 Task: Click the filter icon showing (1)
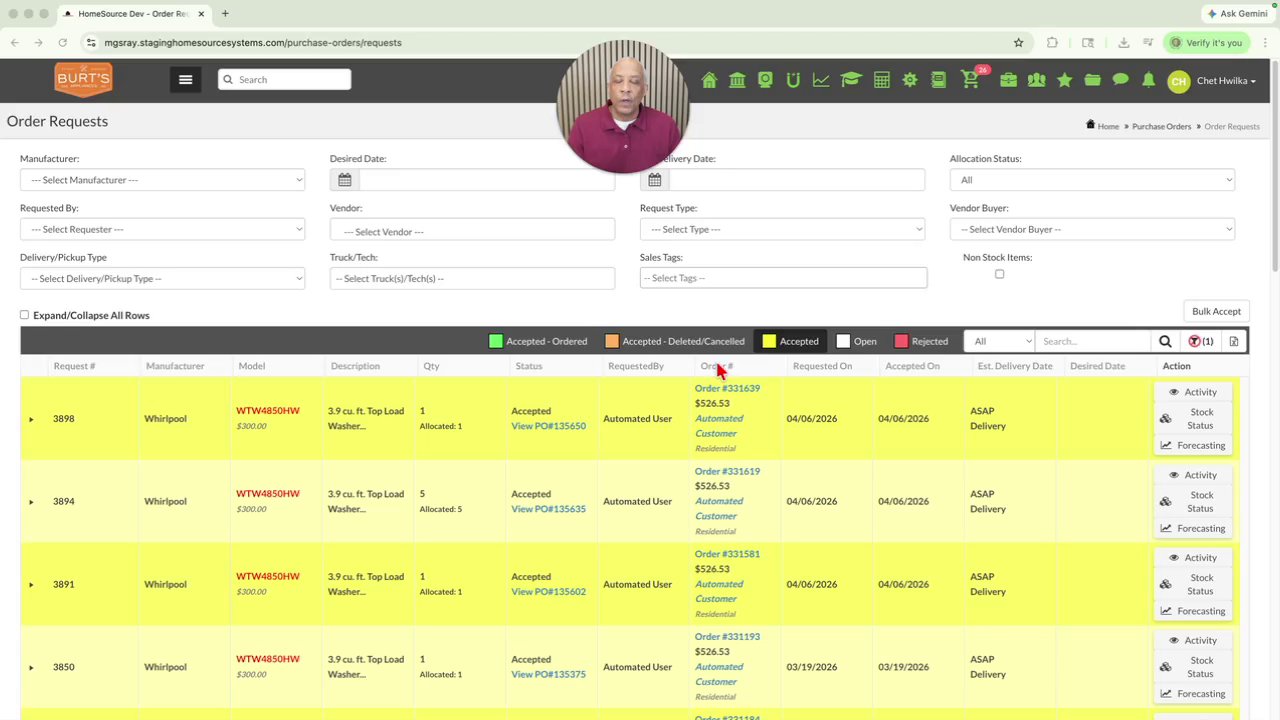point(1200,341)
